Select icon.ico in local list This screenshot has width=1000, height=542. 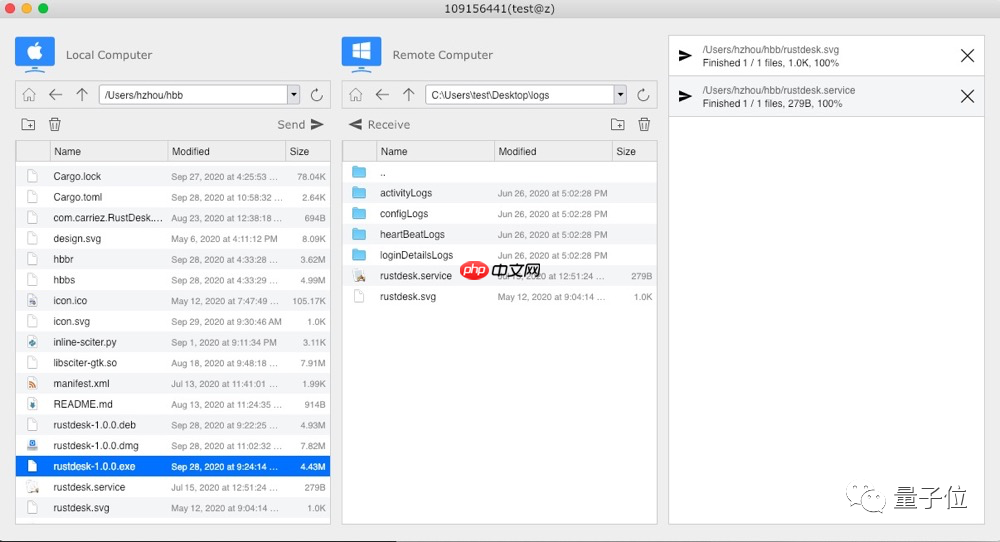[173, 300]
